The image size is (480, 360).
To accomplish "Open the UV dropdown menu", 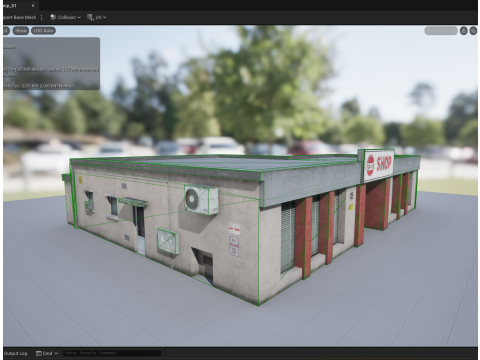I will coord(97,17).
